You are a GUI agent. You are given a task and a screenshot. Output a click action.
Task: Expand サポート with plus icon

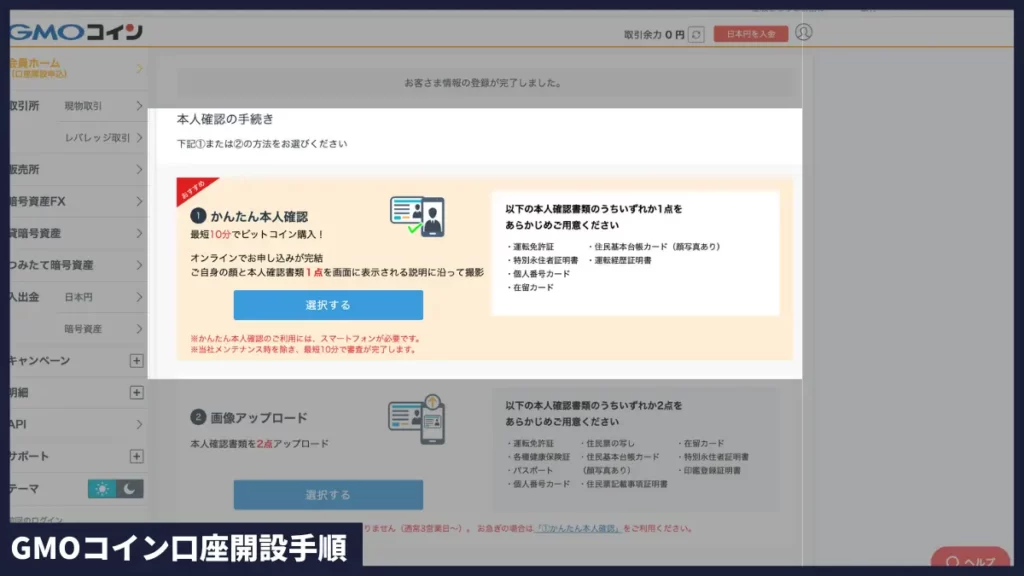tap(136, 456)
